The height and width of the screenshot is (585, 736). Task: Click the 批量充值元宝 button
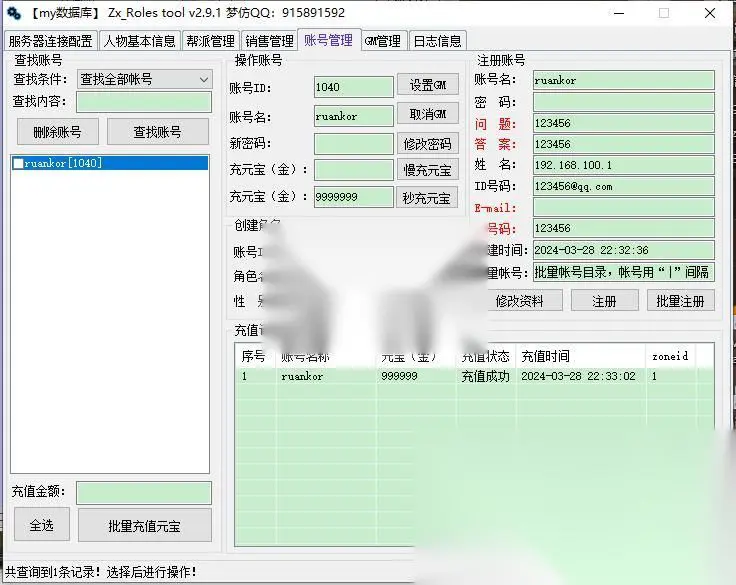click(x=145, y=525)
